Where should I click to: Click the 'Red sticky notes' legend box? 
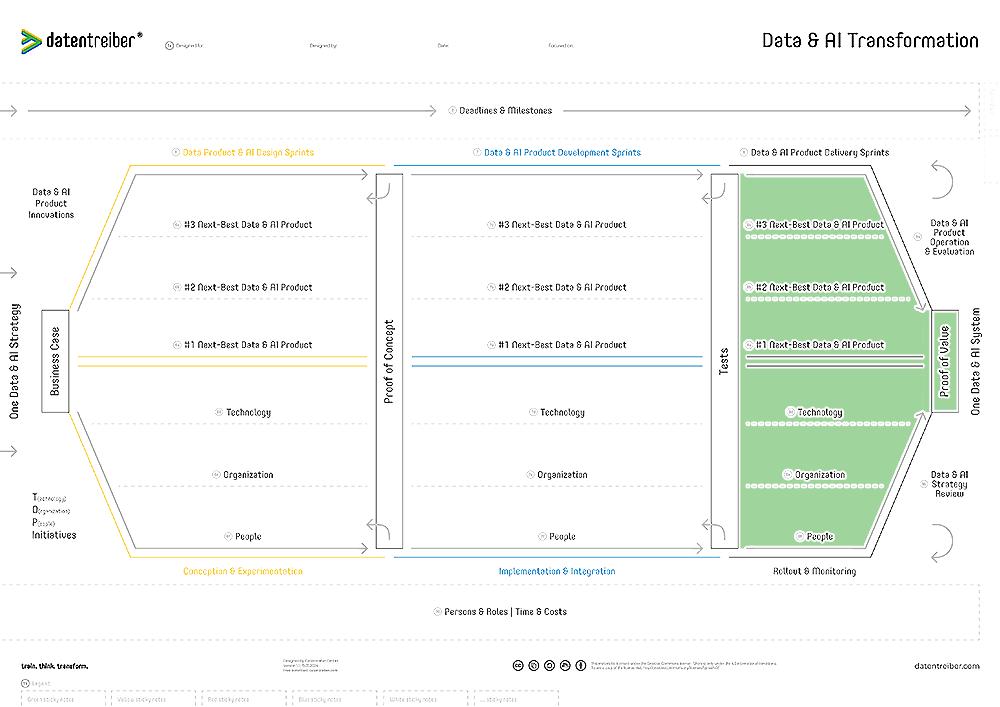pyautogui.click(x=244, y=699)
